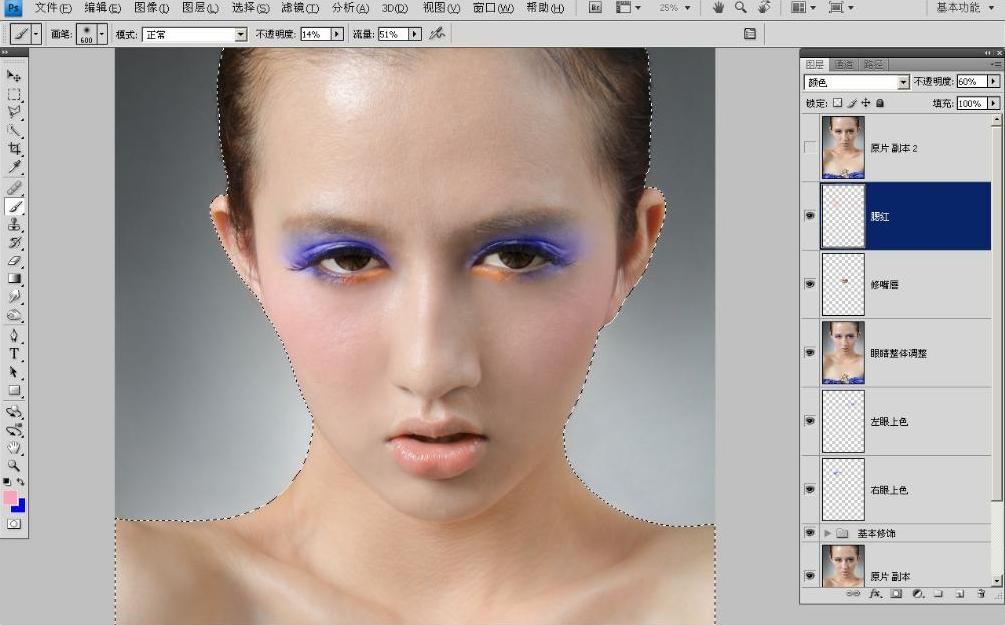Toggle Quick Mask mode

click(x=13, y=524)
